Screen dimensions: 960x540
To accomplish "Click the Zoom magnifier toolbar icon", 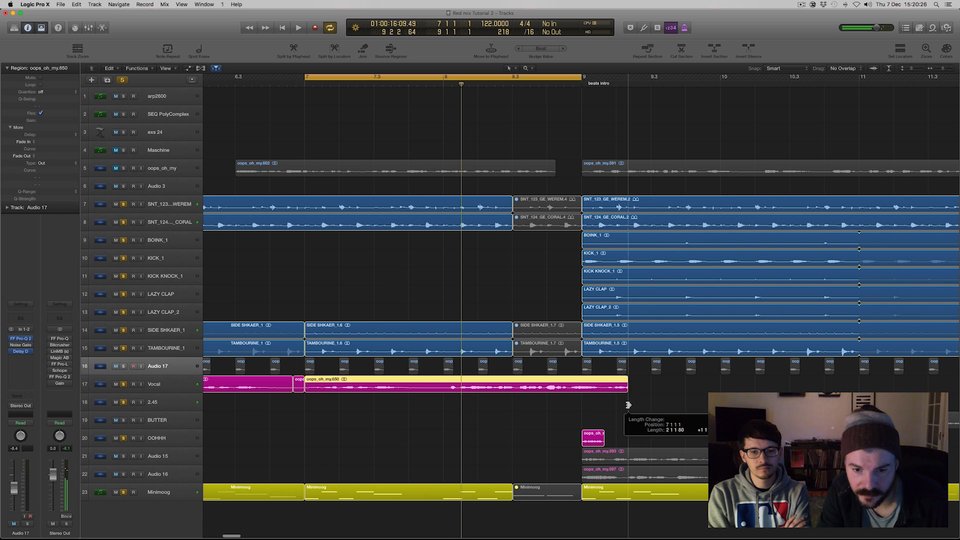I will (926, 50).
